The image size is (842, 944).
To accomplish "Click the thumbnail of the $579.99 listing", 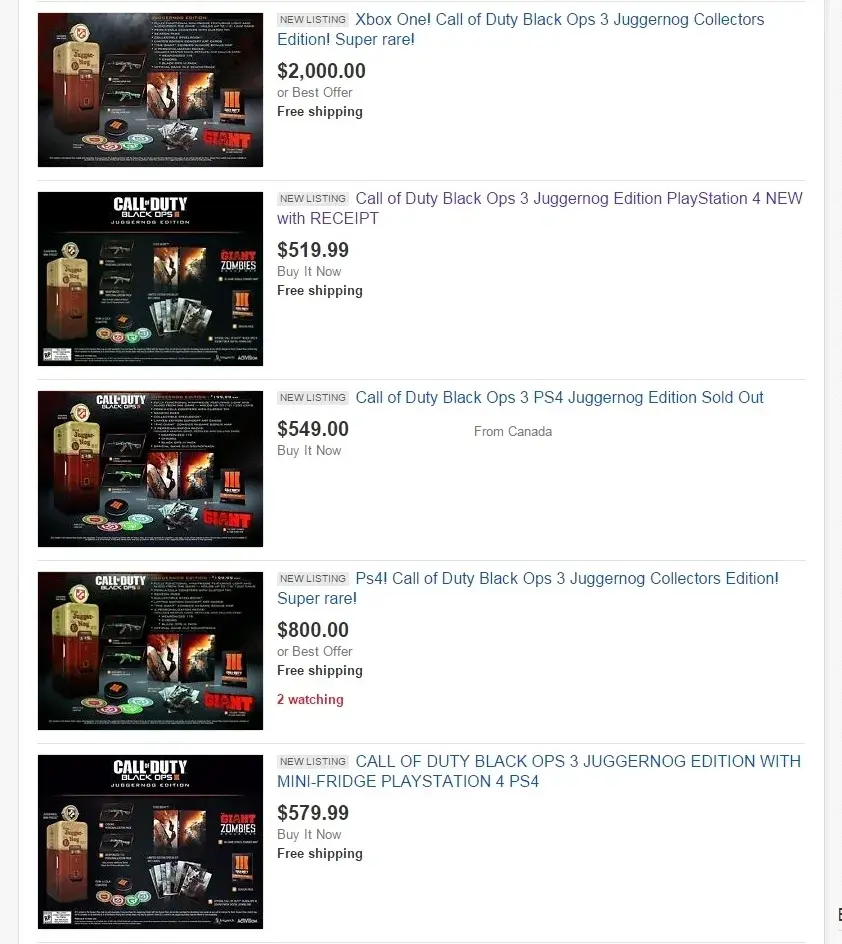I will (150, 842).
